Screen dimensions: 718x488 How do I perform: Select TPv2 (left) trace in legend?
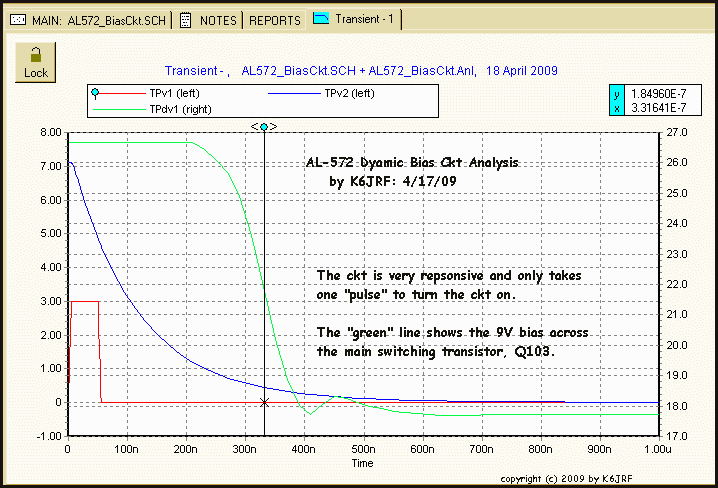tap(349, 93)
